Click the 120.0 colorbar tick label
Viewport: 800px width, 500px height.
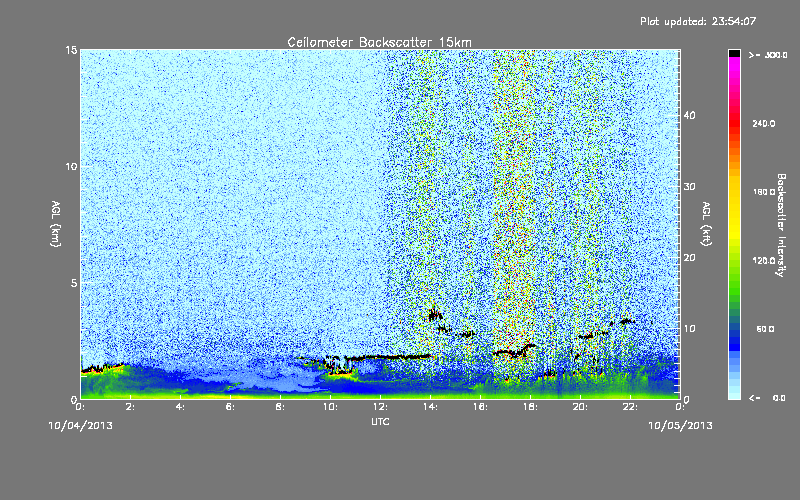(x=764, y=261)
